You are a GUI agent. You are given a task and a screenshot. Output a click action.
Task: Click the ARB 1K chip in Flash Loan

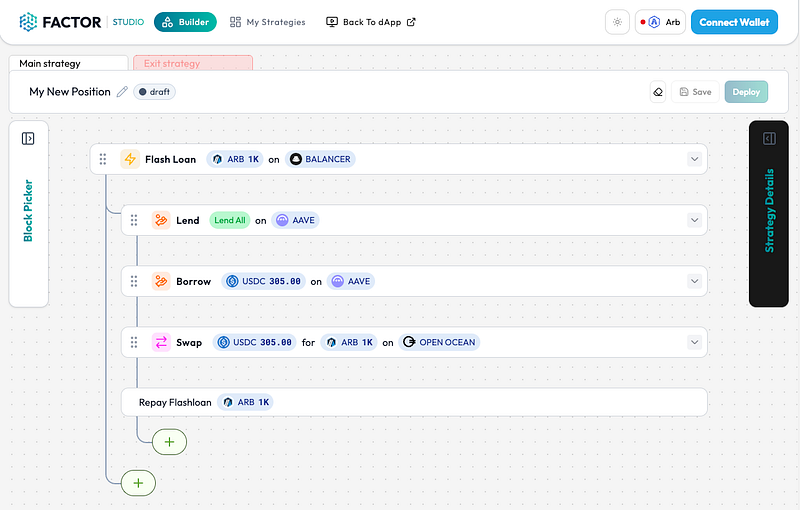click(x=235, y=159)
